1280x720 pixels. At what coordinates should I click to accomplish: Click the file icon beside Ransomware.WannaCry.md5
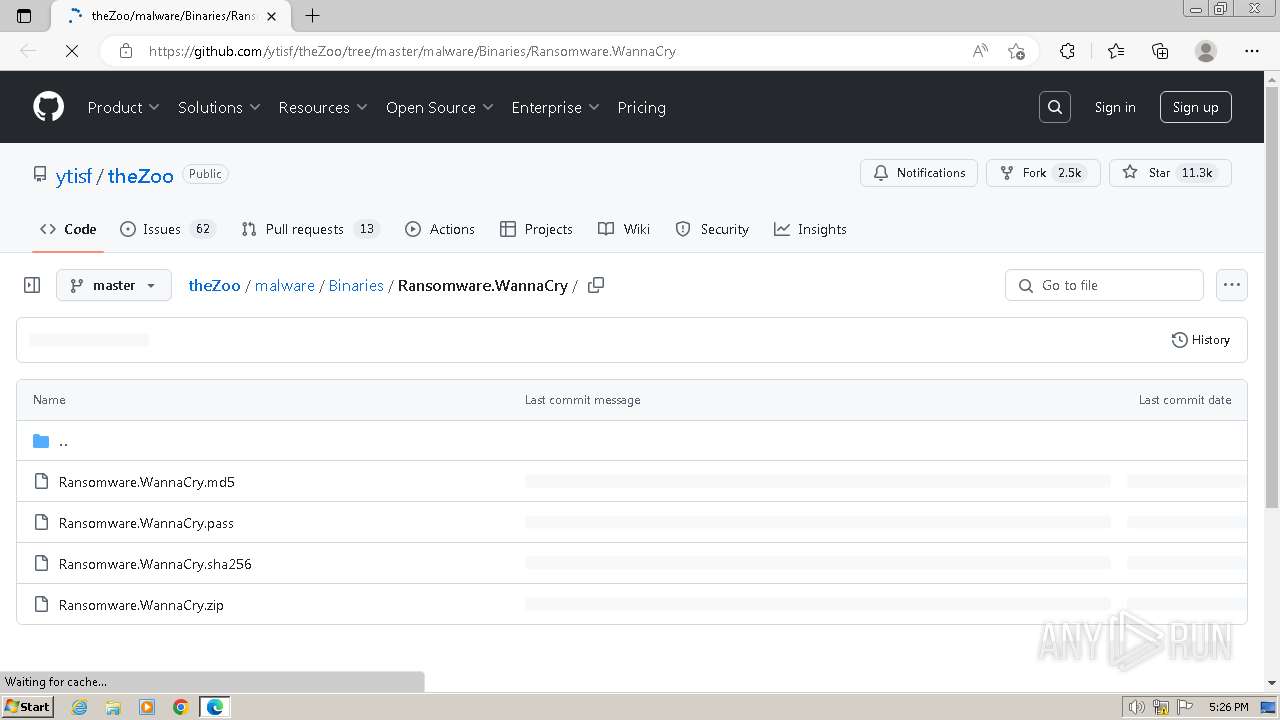41,482
